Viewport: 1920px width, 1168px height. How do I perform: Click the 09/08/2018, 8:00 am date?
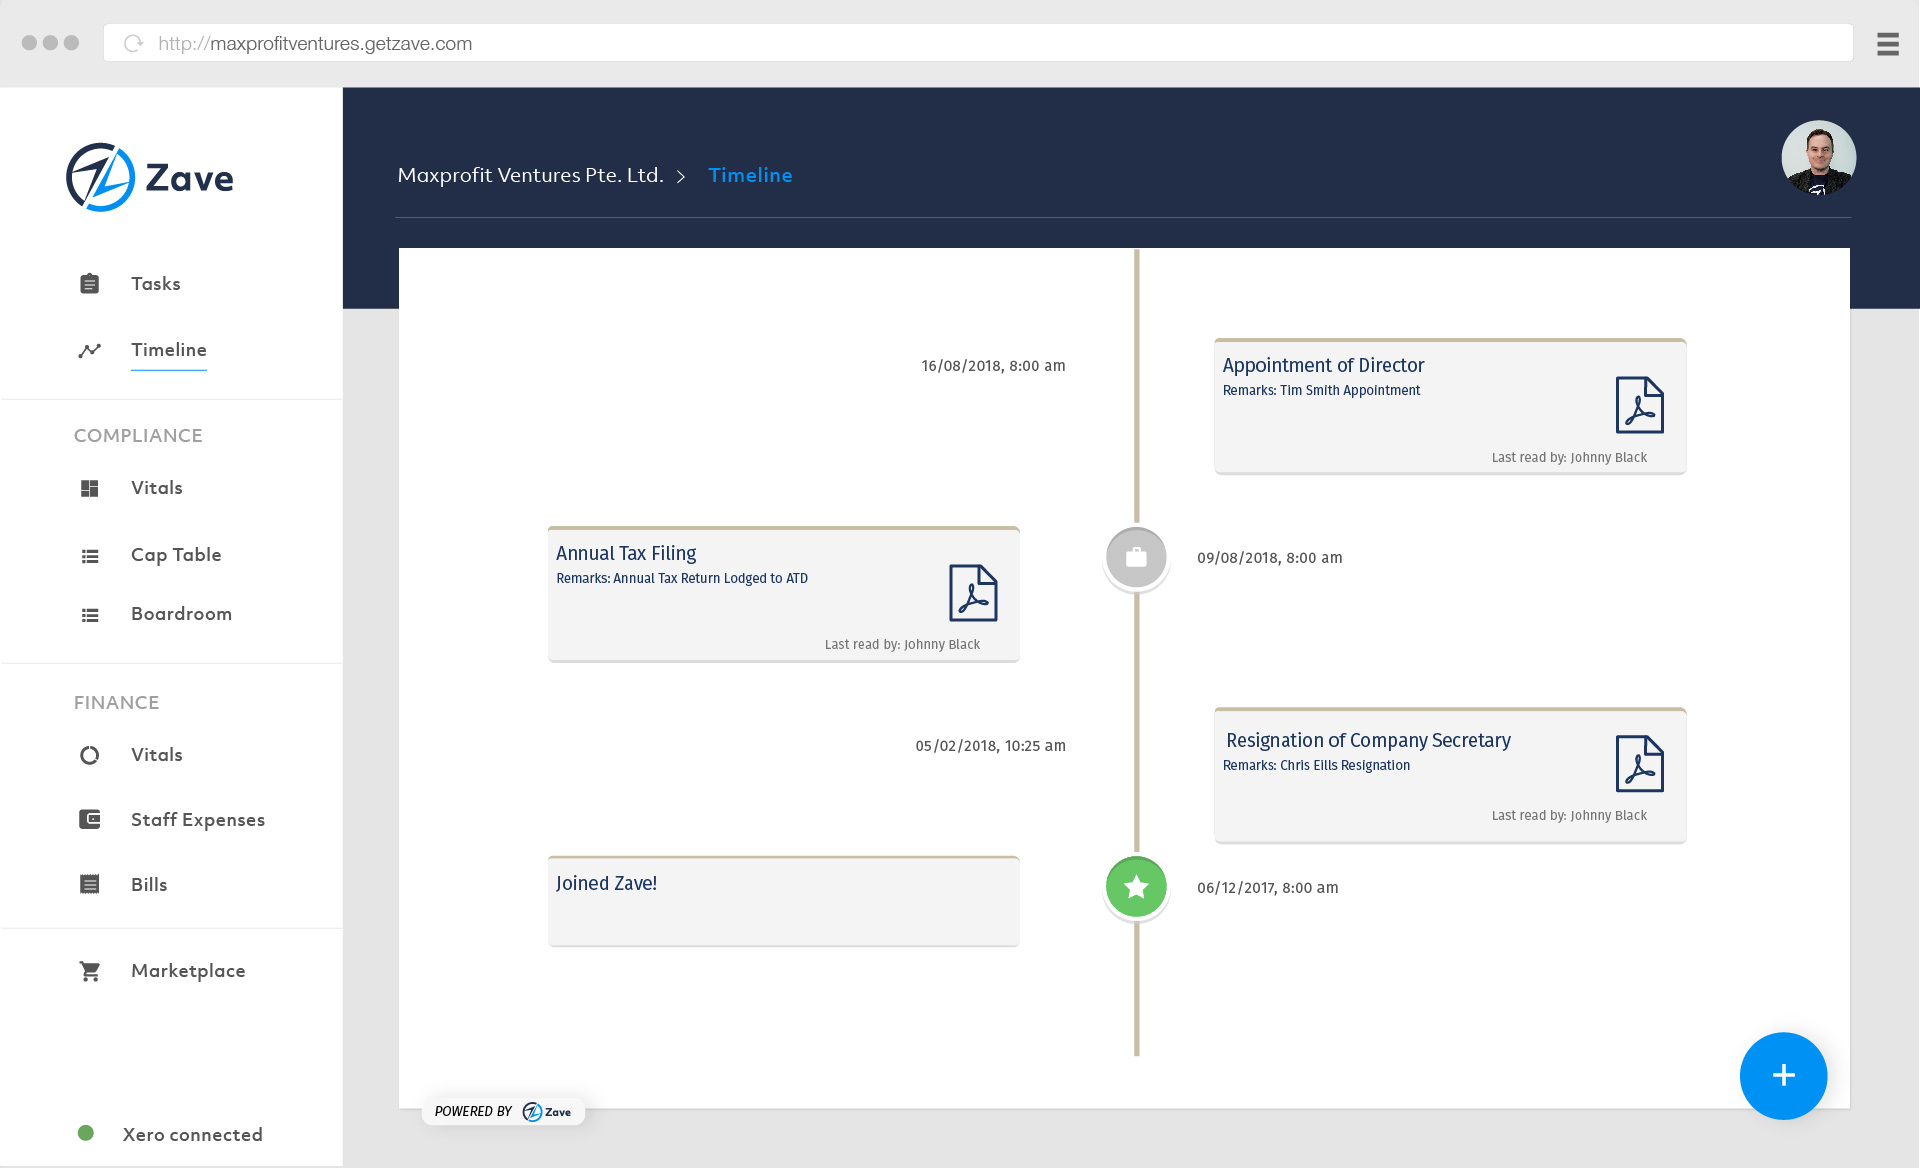[x=1270, y=558]
